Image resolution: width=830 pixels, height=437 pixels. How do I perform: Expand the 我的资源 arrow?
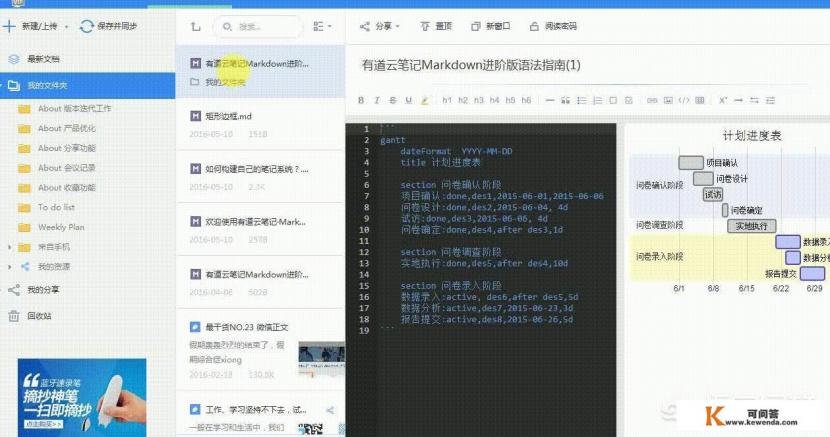10,267
